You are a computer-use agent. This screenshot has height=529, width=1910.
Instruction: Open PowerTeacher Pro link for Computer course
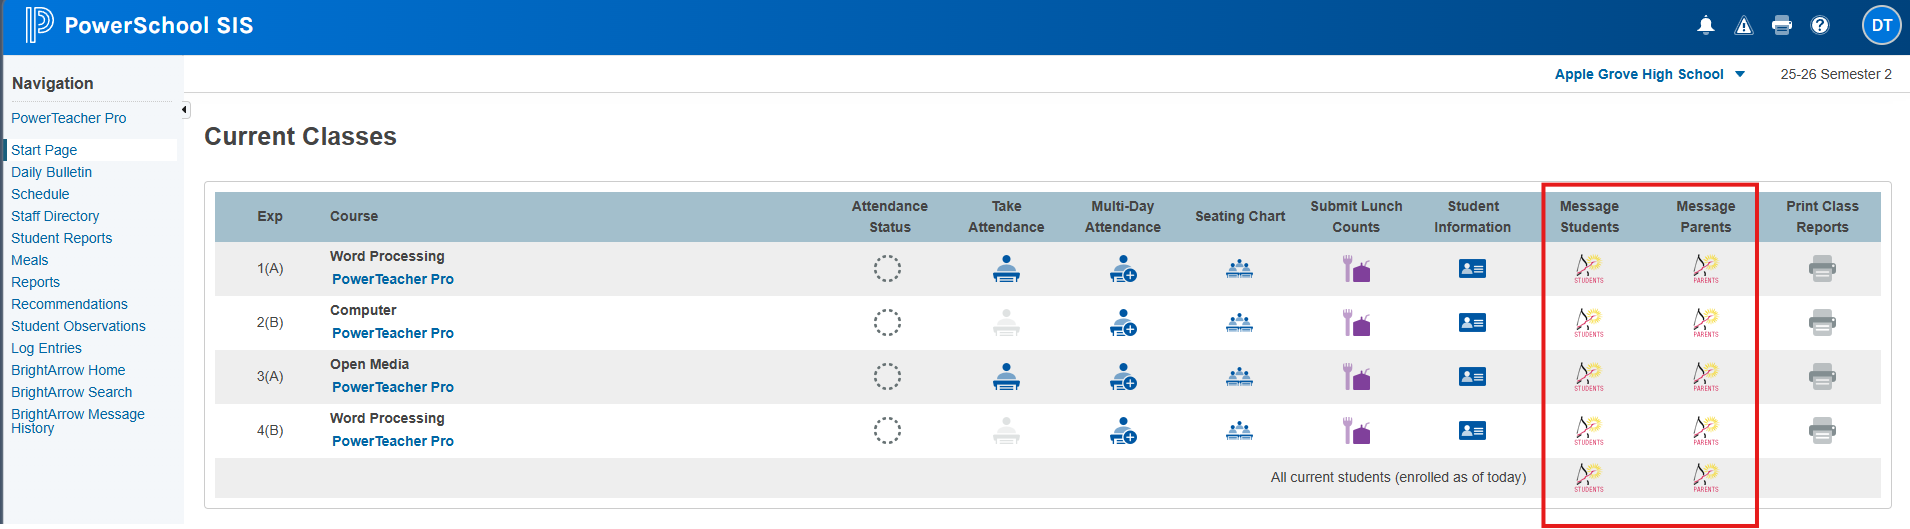point(393,333)
